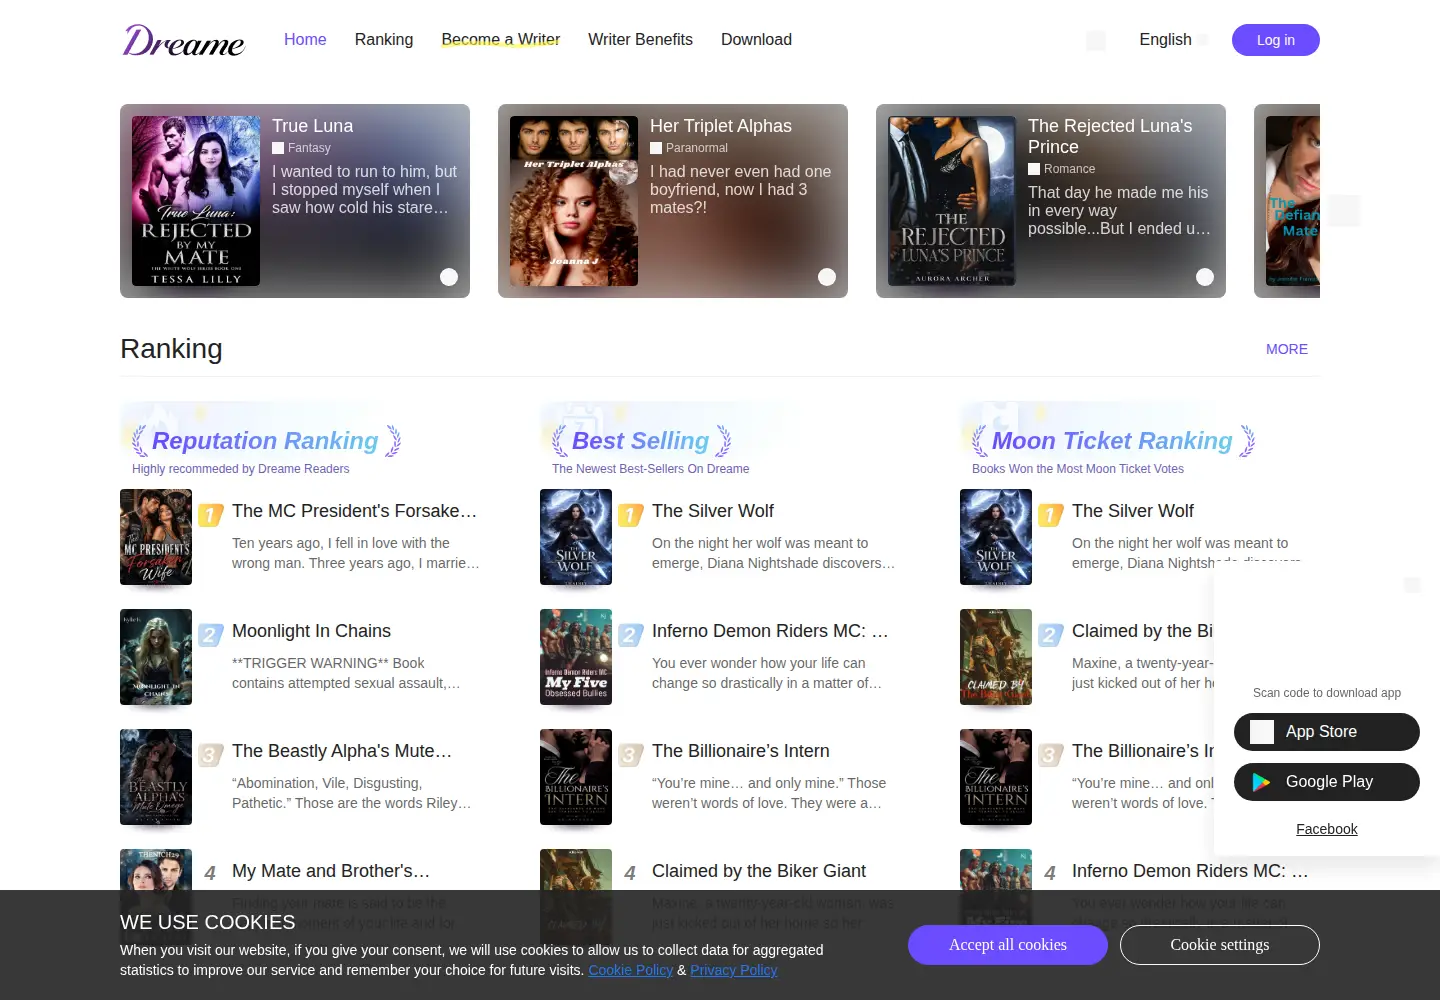Close the download app popup
Screen dimensions: 1440x1000
click(1412, 585)
